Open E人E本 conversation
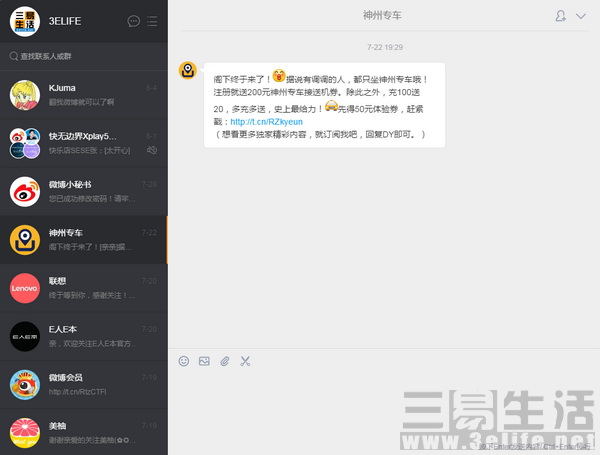The height and width of the screenshot is (455, 600). point(84,336)
